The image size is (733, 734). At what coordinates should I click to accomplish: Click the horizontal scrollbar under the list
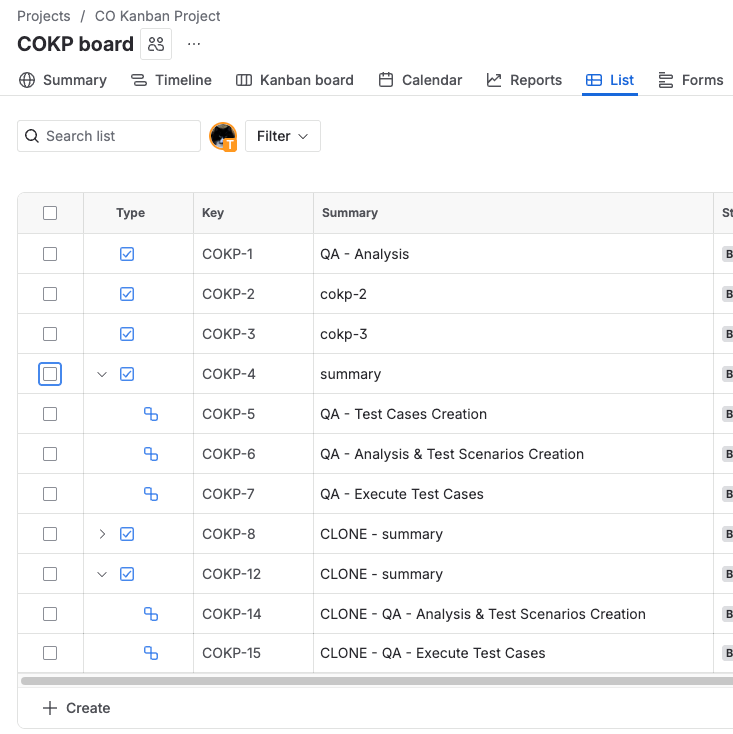point(370,681)
